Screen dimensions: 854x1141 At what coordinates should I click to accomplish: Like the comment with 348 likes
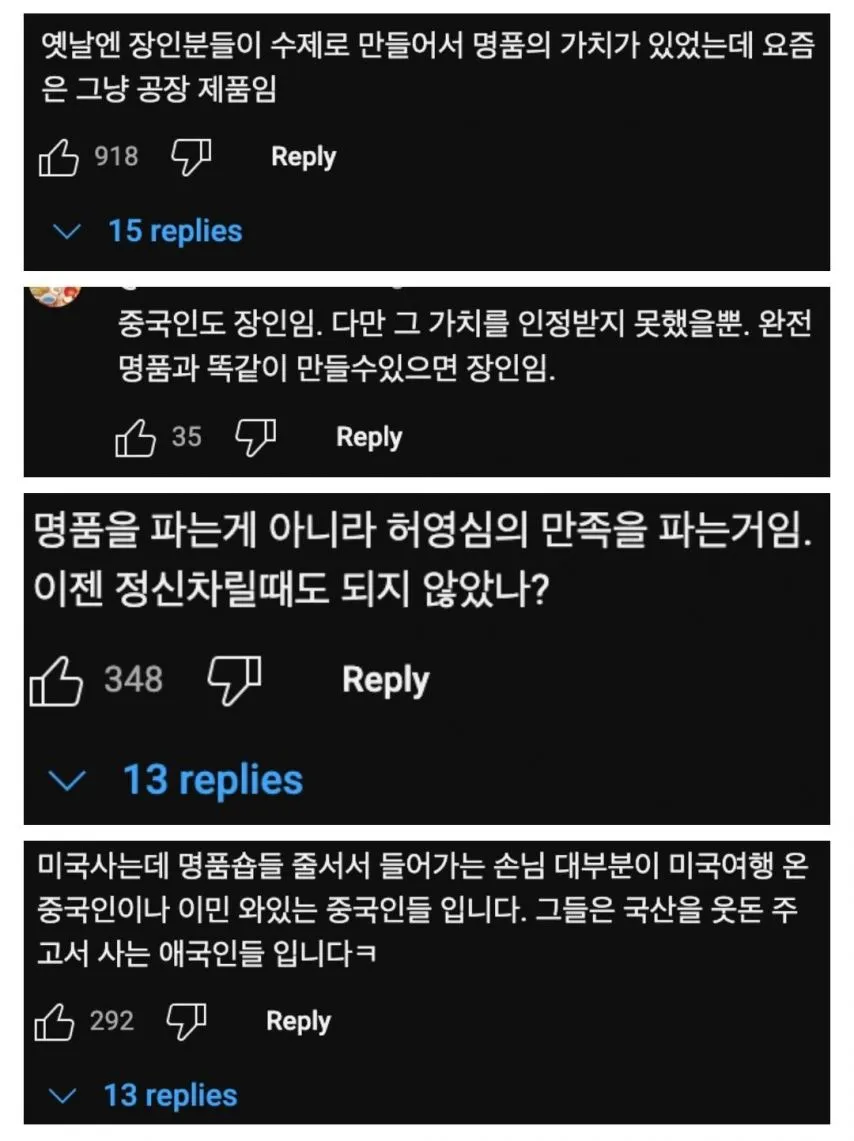(x=56, y=682)
